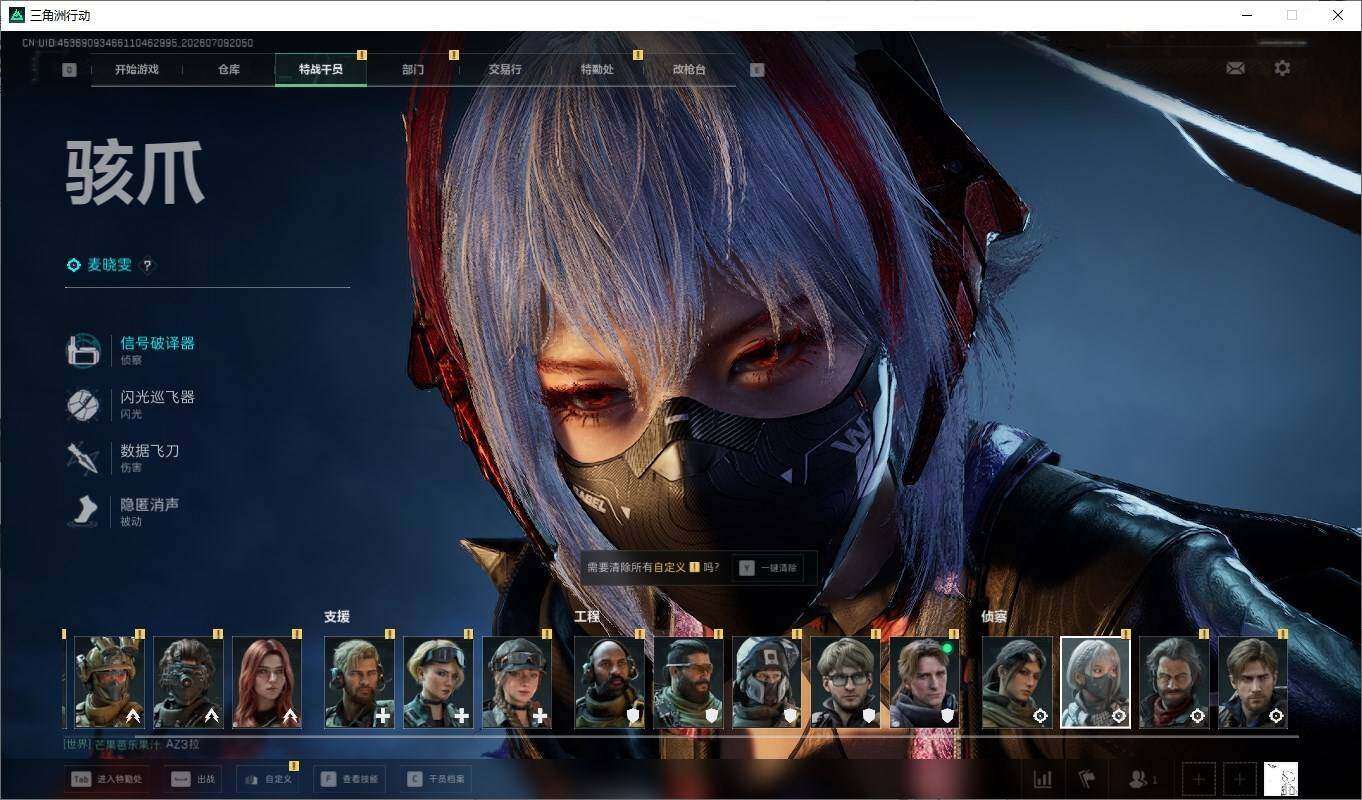Select the 信号破译器 skill
This screenshot has height=800, width=1362.
(x=131, y=350)
